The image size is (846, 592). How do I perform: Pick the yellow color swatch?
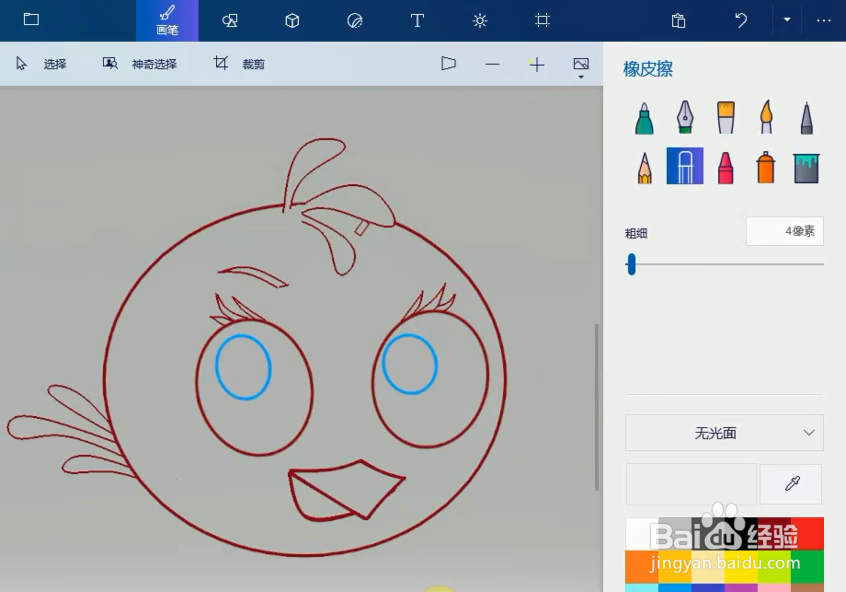click(741, 567)
